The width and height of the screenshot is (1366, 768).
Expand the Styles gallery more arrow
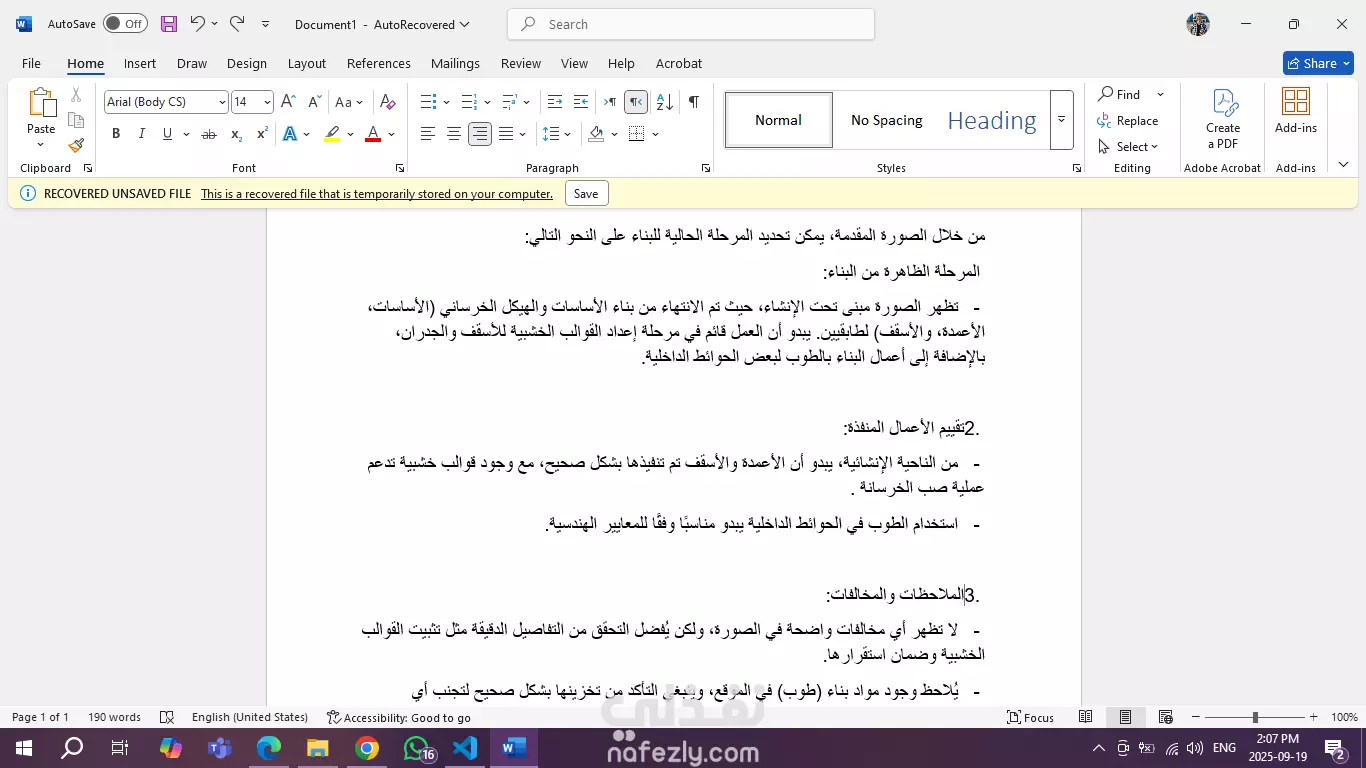pos(1061,120)
